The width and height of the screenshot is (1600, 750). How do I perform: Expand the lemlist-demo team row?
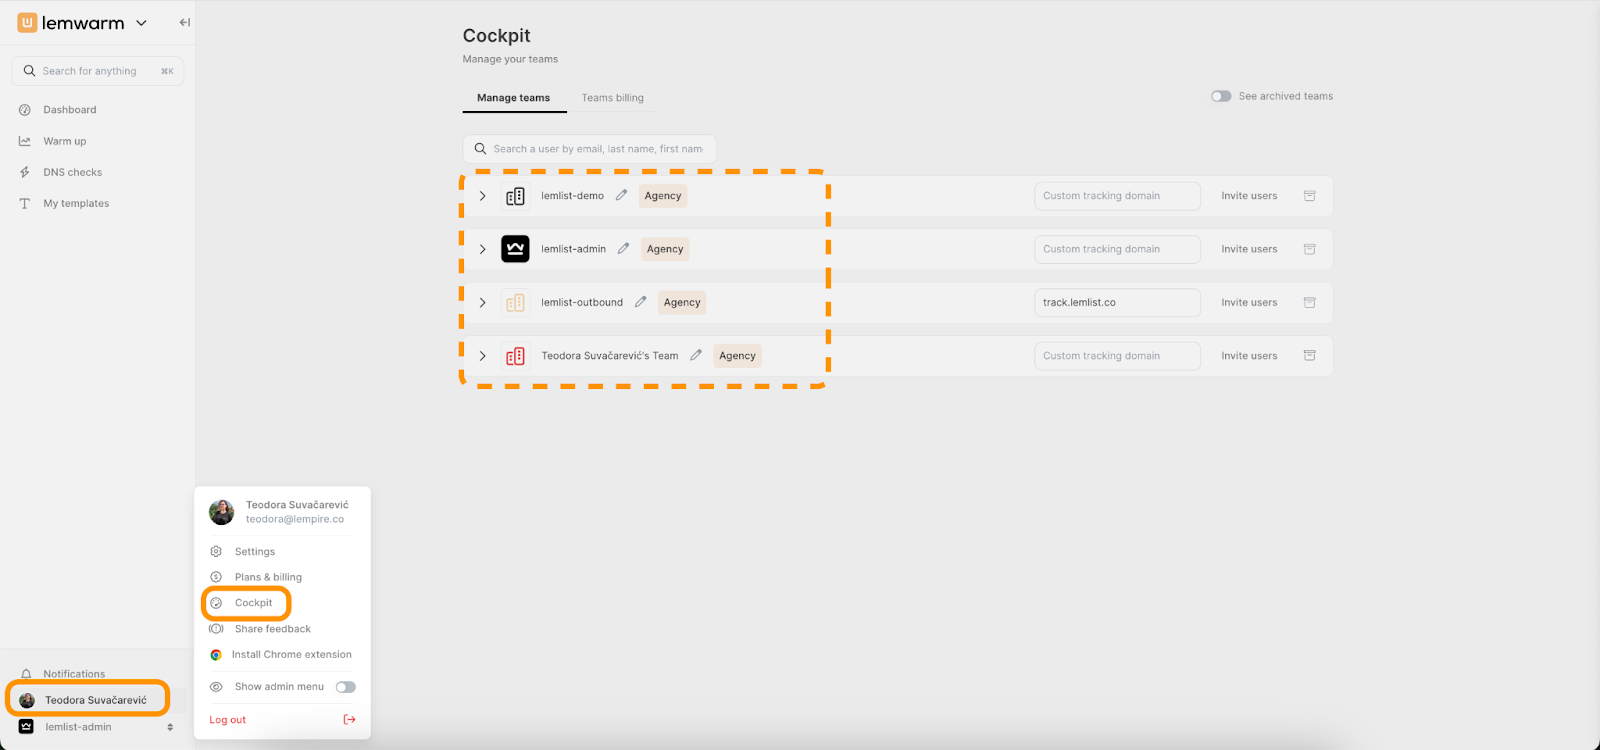click(x=483, y=196)
